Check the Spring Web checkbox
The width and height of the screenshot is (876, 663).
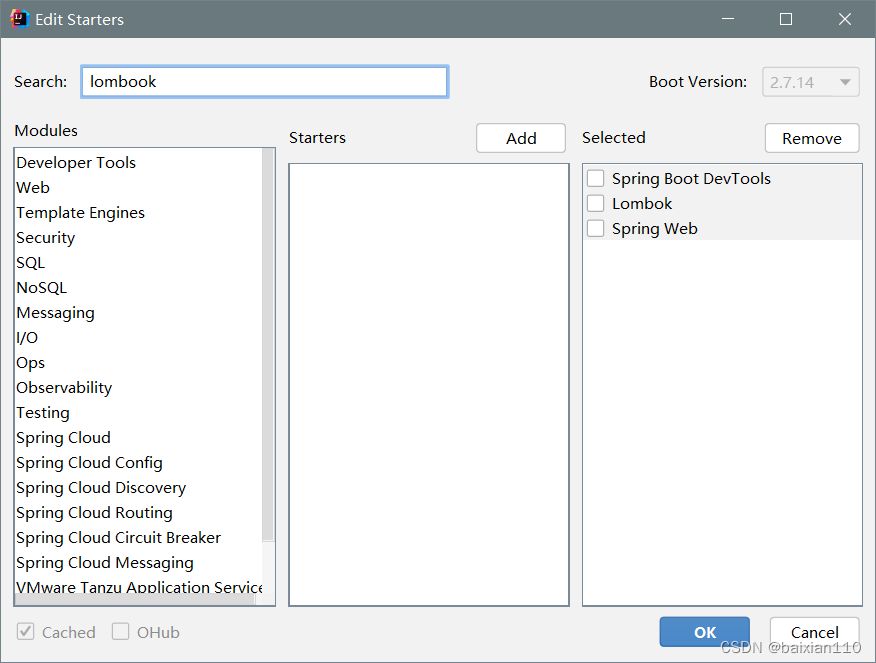[x=596, y=228]
